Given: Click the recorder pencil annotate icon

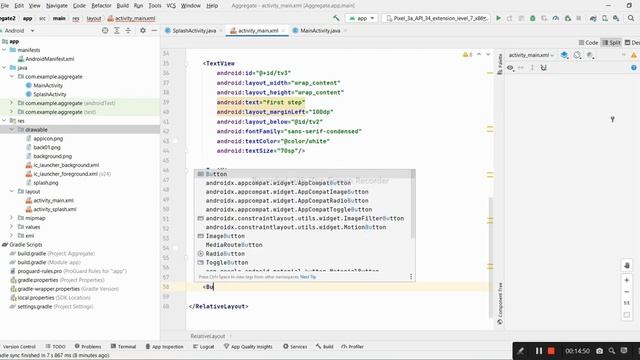Looking at the screenshot, I should [521, 351].
